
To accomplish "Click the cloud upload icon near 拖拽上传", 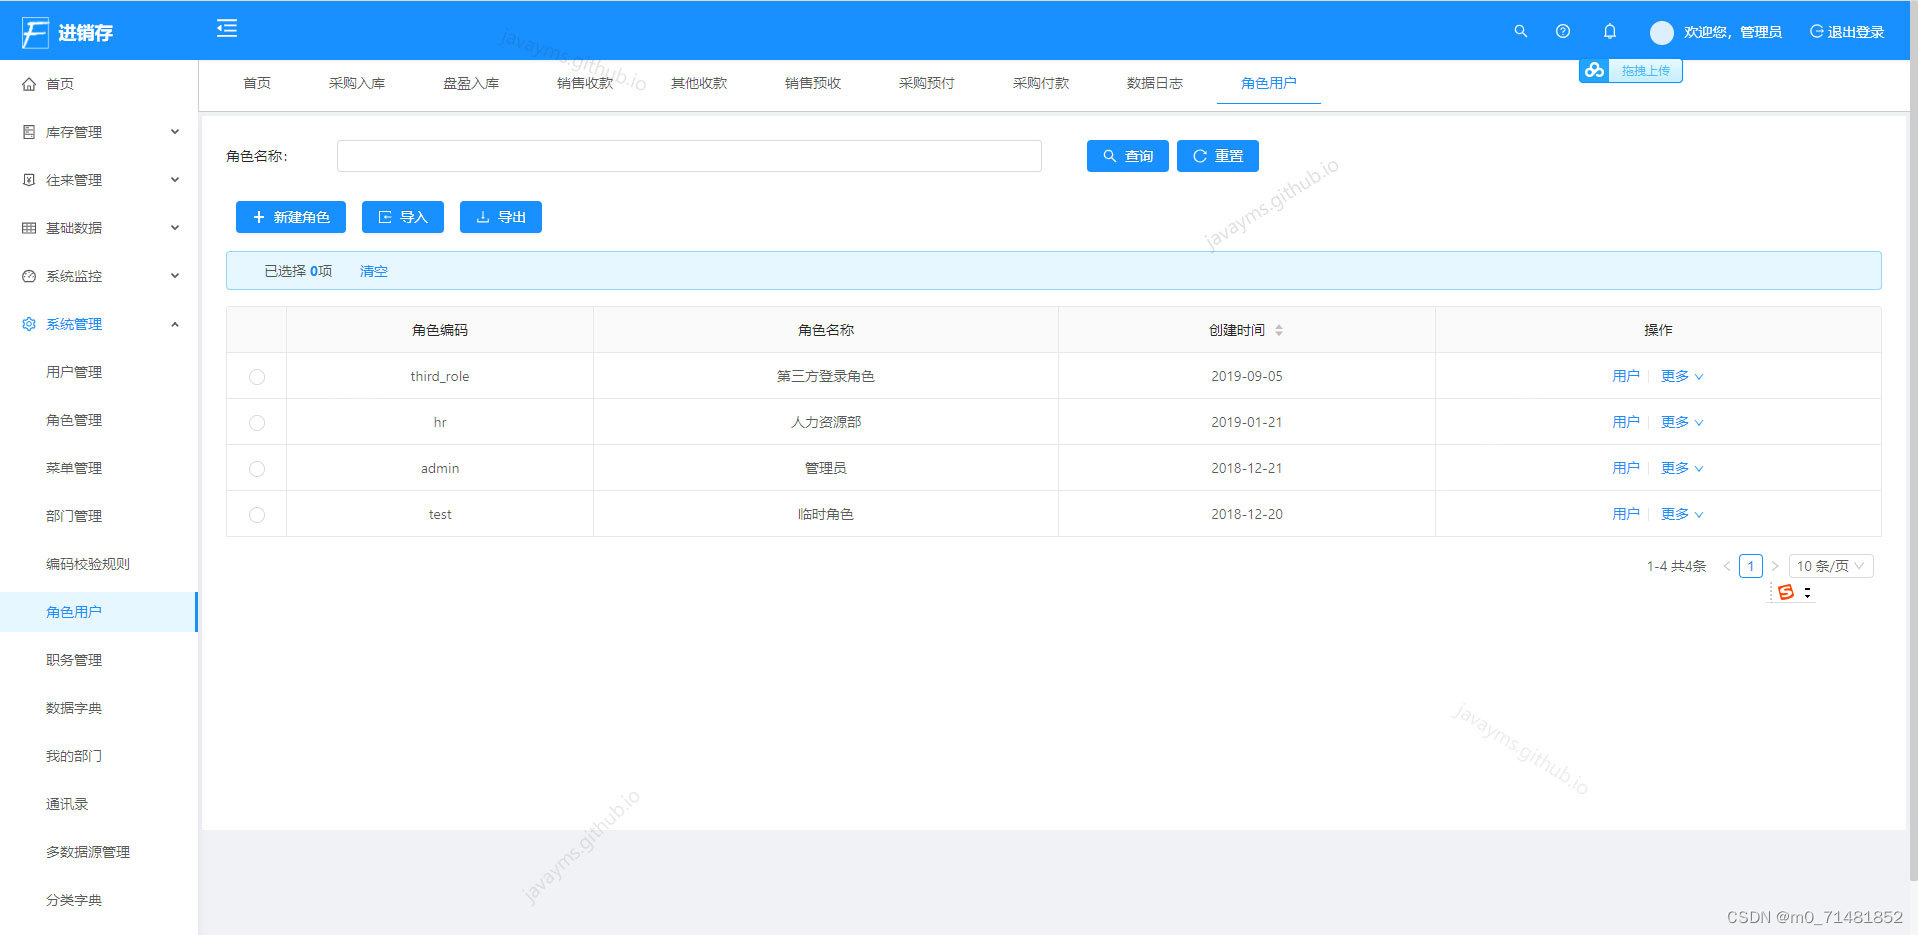I will point(1594,70).
